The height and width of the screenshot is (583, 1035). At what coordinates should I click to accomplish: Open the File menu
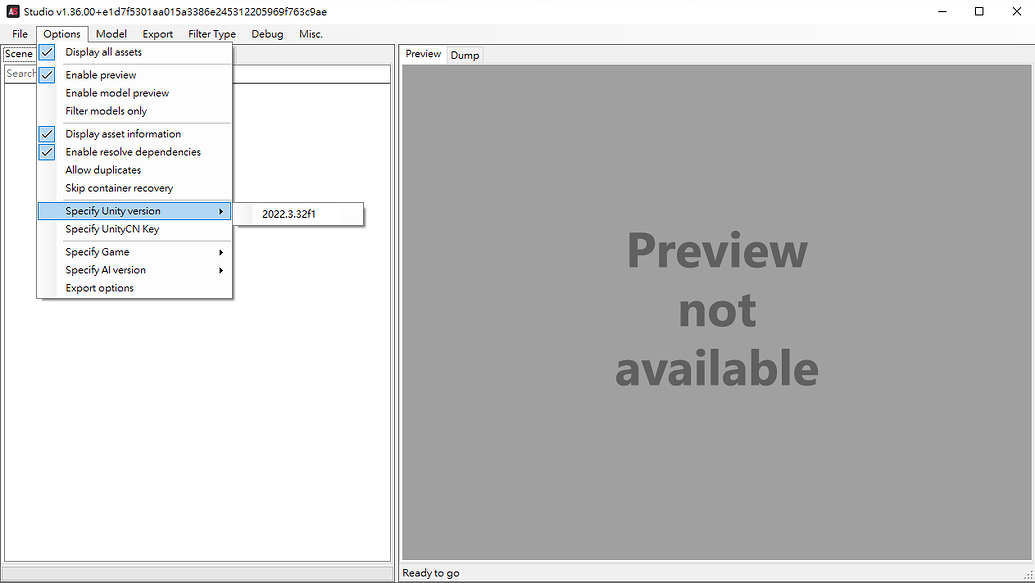pyautogui.click(x=20, y=34)
